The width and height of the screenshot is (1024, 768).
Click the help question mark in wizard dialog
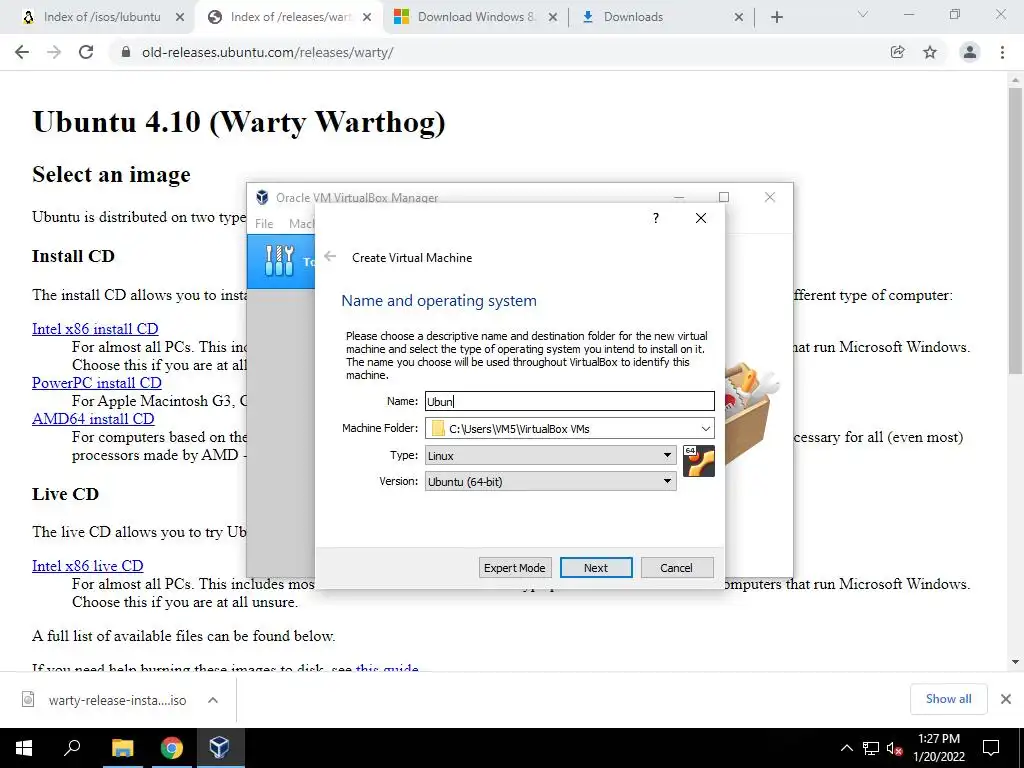pyautogui.click(x=656, y=218)
